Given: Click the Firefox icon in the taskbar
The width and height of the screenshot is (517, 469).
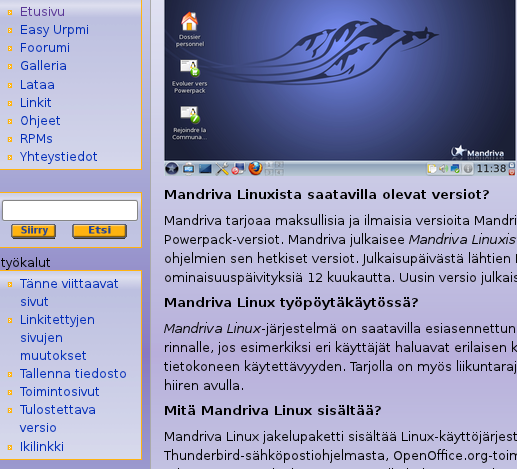Looking at the screenshot, I should 255,168.
